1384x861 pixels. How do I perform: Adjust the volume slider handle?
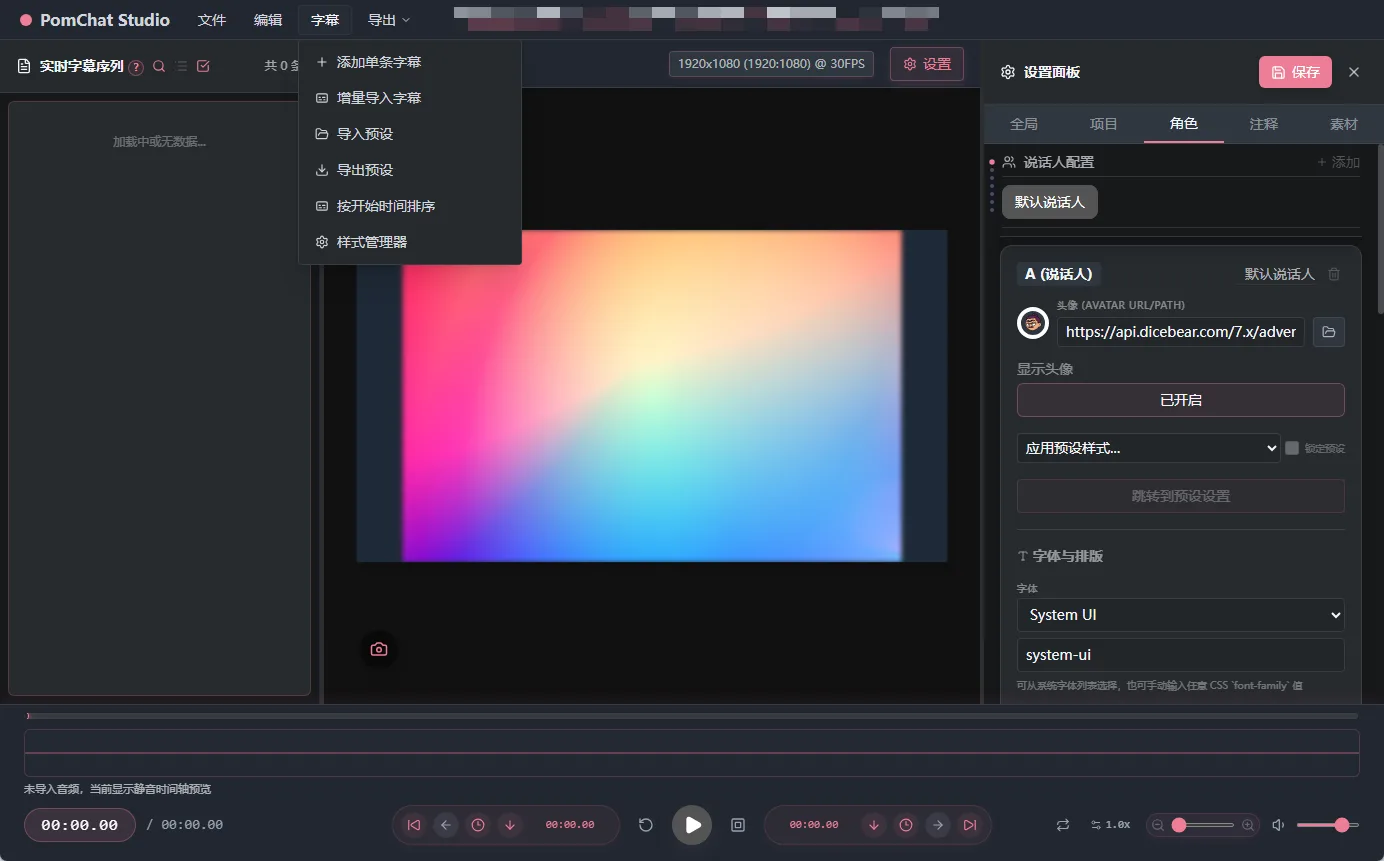pyautogui.click(x=1341, y=825)
